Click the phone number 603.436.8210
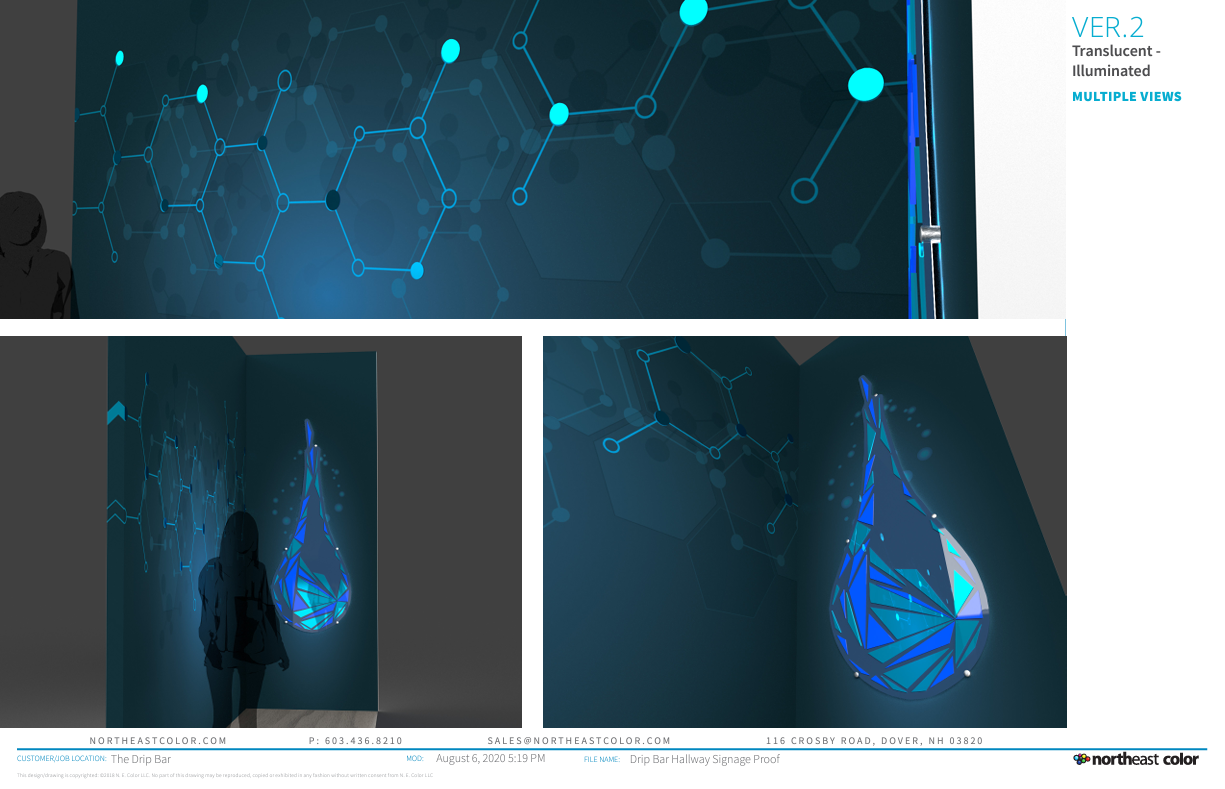 pyautogui.click(x=355, y=741)
